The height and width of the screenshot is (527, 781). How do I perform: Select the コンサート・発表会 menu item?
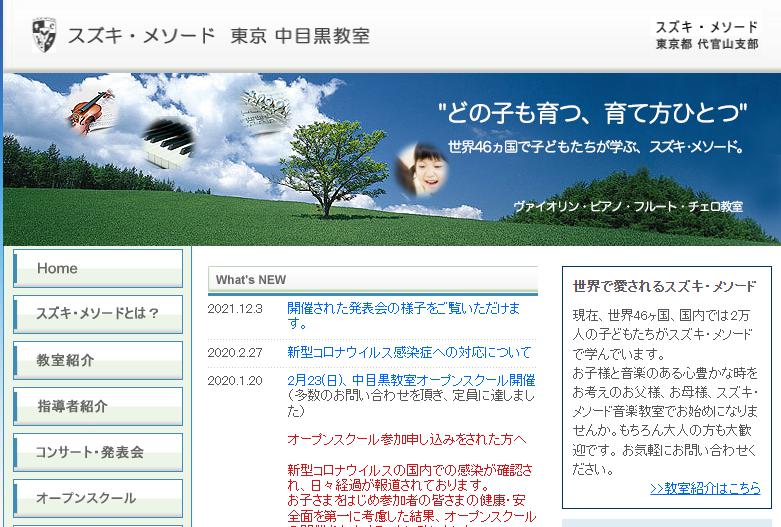coord(98,452)
